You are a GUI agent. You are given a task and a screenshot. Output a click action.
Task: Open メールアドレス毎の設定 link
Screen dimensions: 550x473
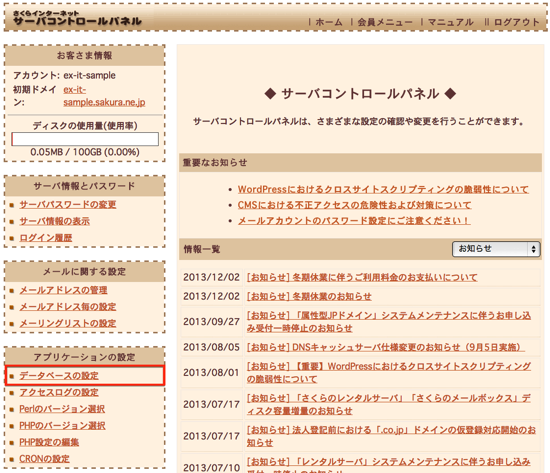[x=68, y=307]
